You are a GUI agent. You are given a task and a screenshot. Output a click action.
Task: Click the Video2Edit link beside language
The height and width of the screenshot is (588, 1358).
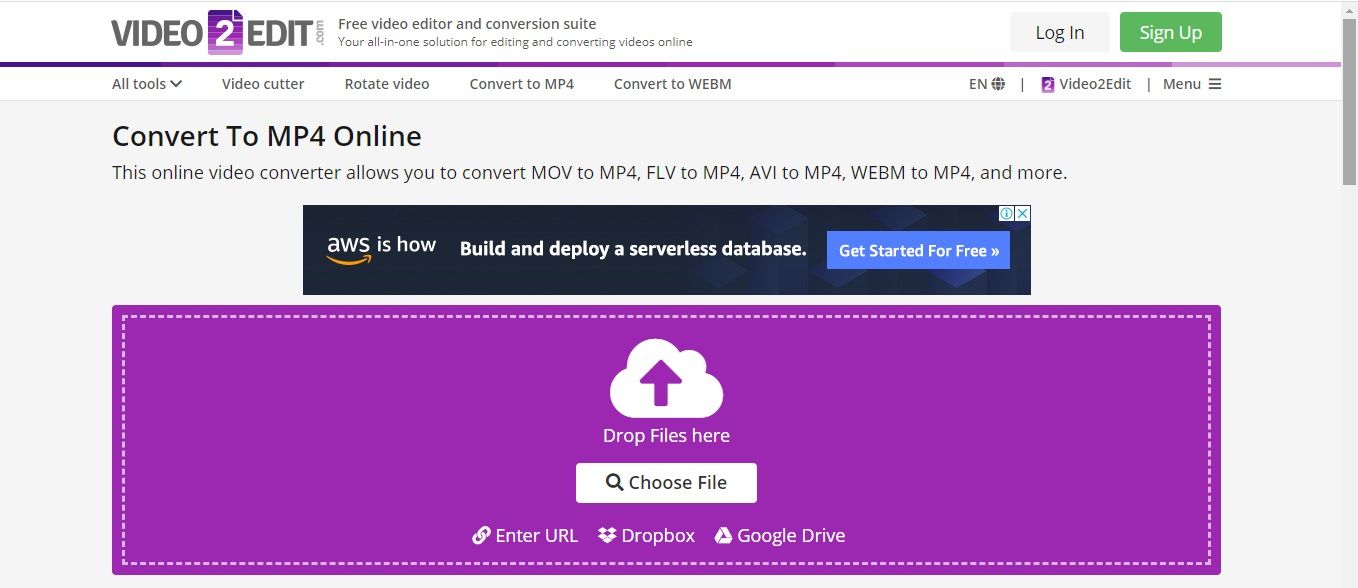click(x=1086, y=84)
